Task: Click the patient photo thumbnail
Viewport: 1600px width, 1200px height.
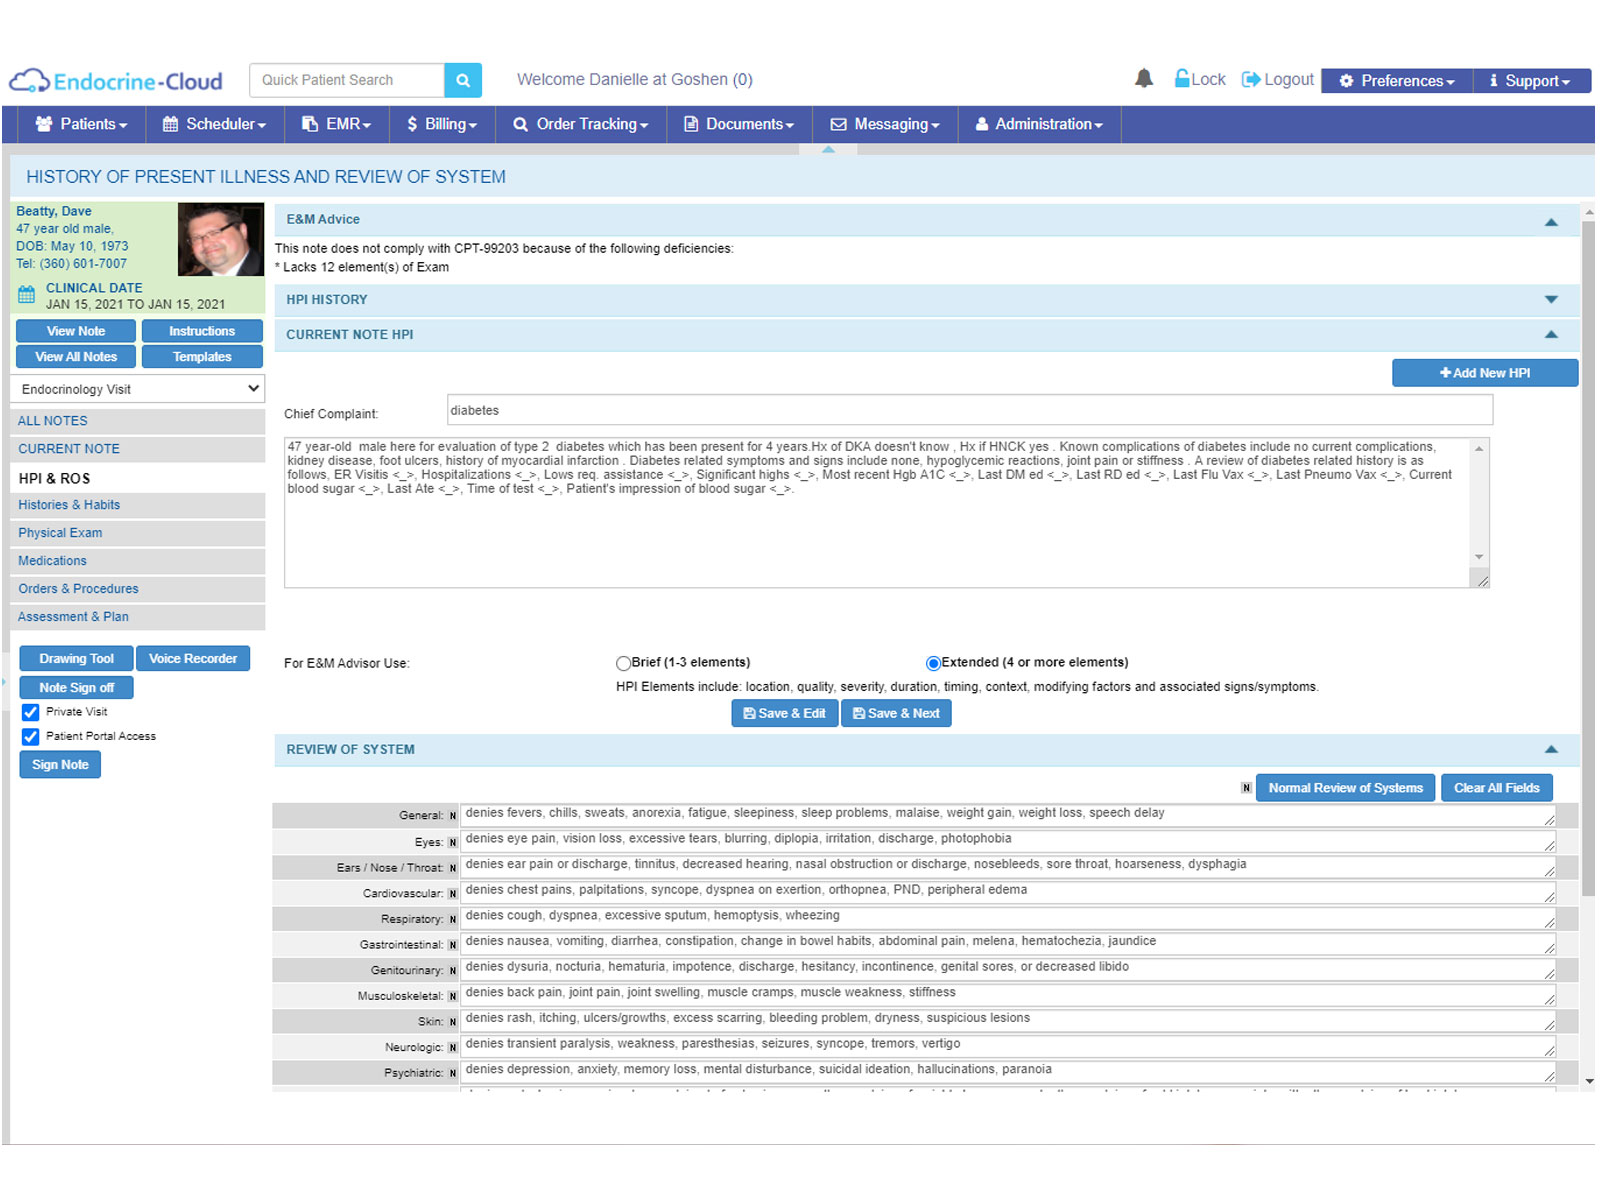Action: 221,239
